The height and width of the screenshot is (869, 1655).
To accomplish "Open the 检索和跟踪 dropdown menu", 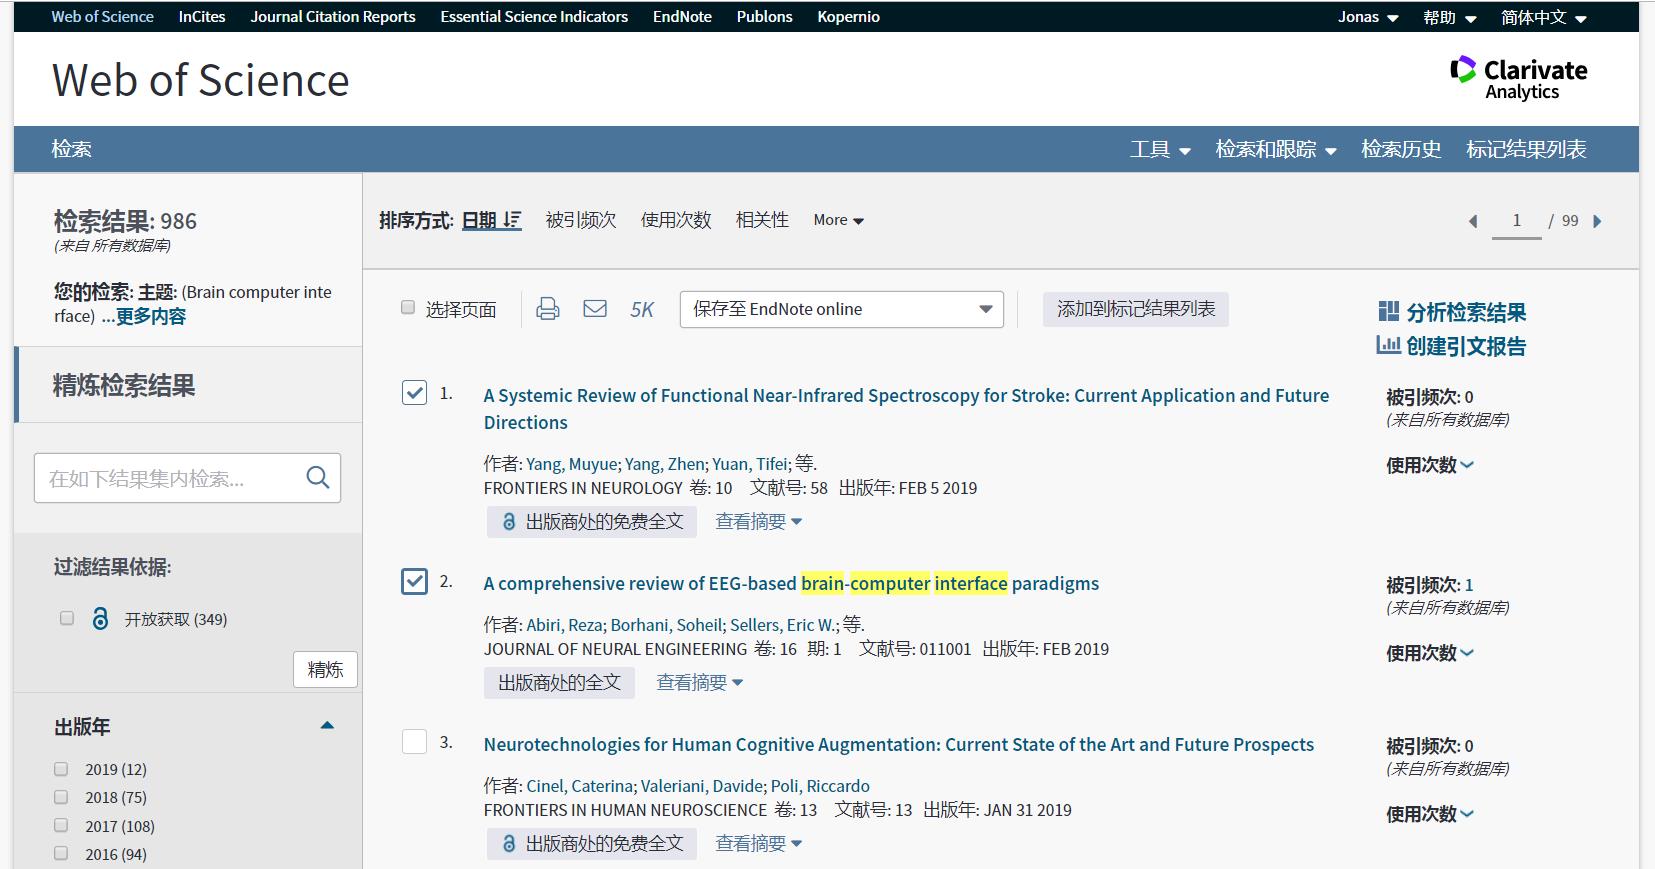I will (1276, 149).
